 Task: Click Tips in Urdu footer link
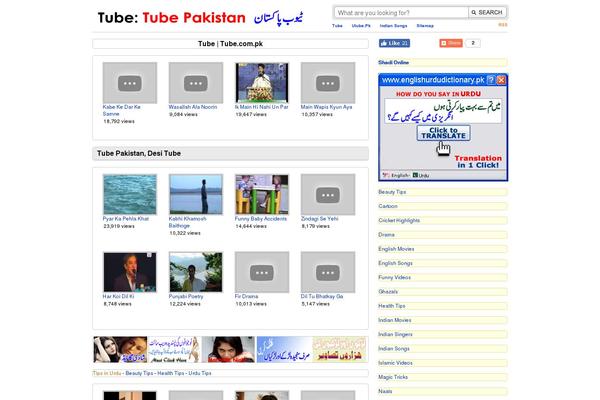tap(107, 373)
